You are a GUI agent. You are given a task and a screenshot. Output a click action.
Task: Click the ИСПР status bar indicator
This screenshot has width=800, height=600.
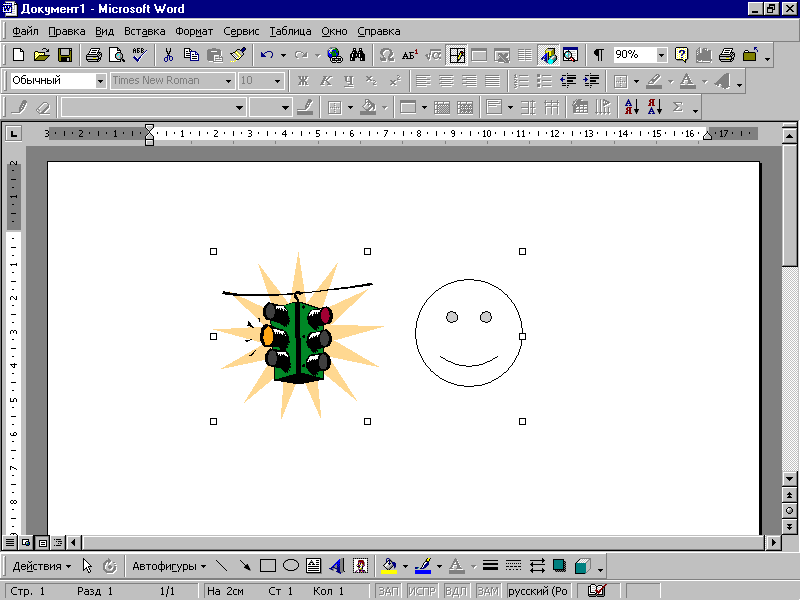(422, 591)
